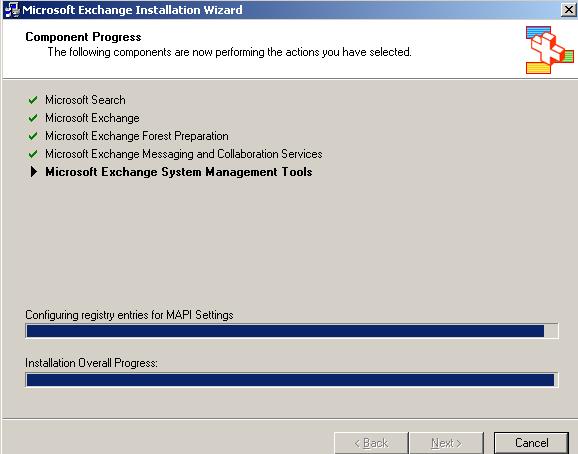Select 'Microsoft Exchange System Management Tools' bold text

pos(179,172)
